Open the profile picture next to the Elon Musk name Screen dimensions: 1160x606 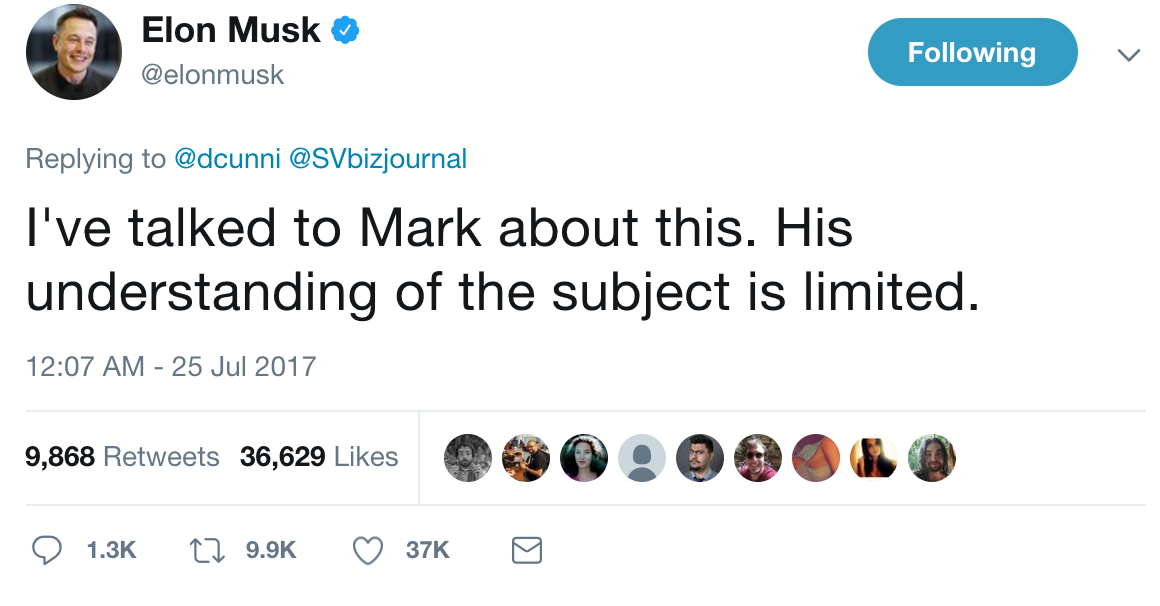73,51
